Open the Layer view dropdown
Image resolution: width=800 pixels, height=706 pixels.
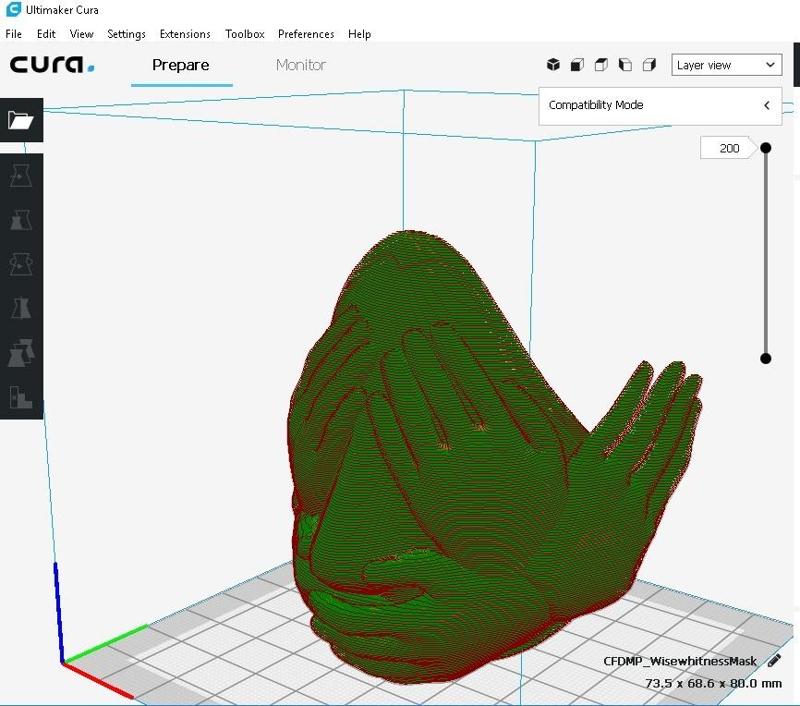[725, 65]
